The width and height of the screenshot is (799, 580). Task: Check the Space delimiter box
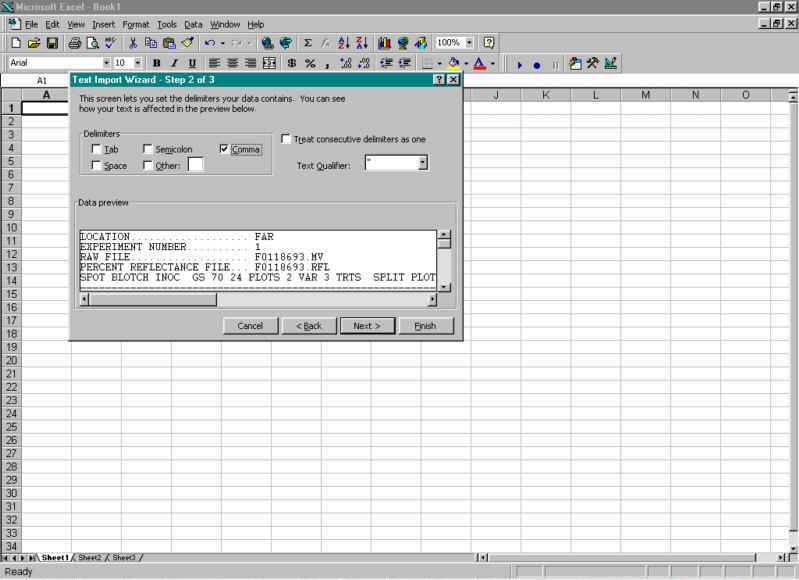(x=96, y=165)
